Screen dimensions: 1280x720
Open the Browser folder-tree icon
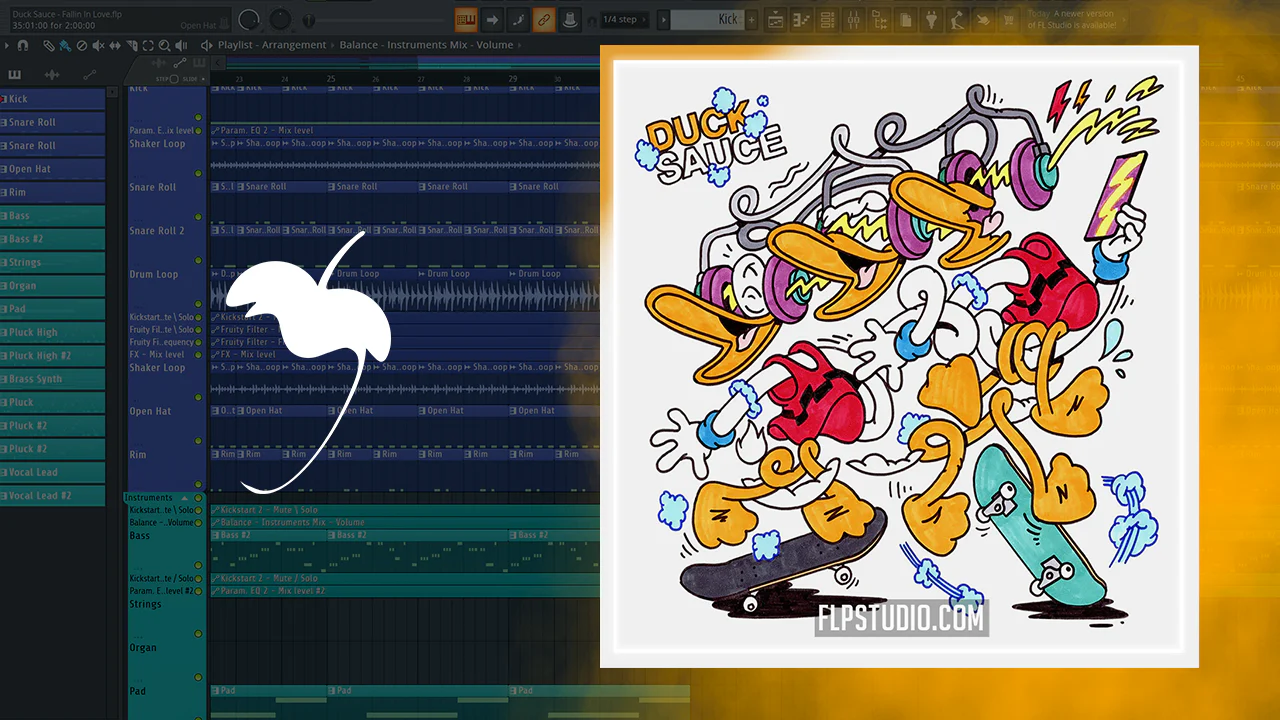click(x=879, y=19)
